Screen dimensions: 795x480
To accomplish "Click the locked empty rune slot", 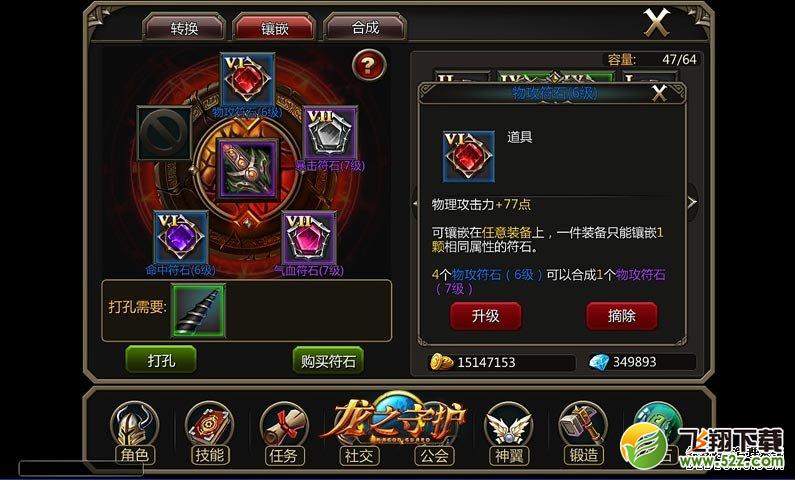I will [165, 133].
